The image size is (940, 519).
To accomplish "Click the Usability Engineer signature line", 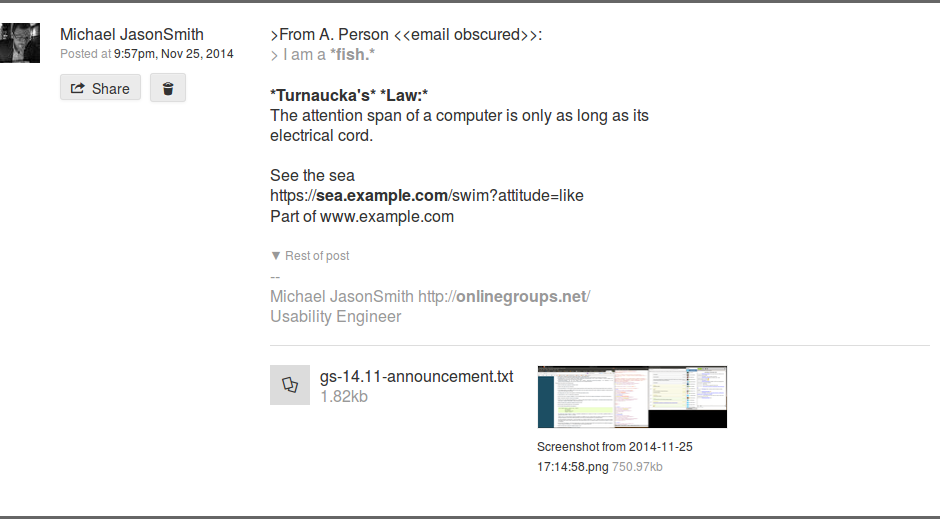I will pyautogui.click(x=336, y=316).
